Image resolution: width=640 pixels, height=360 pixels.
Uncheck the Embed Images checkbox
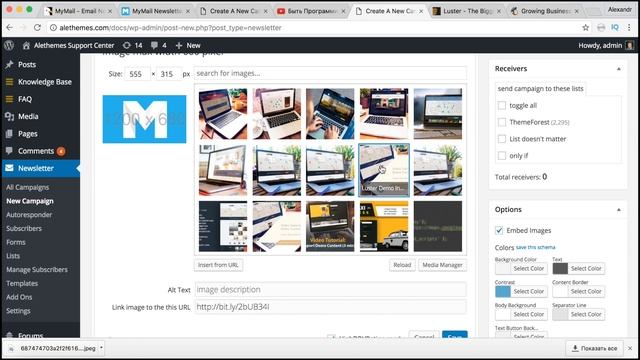499,230
